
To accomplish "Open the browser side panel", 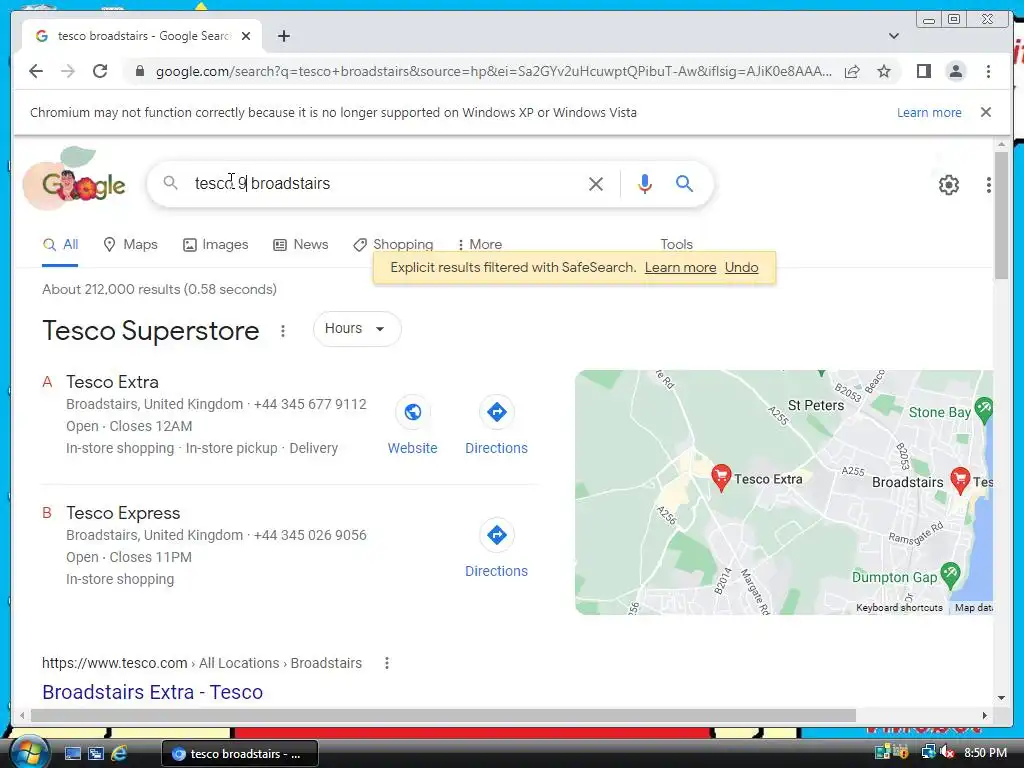I will tap(923, 71).
